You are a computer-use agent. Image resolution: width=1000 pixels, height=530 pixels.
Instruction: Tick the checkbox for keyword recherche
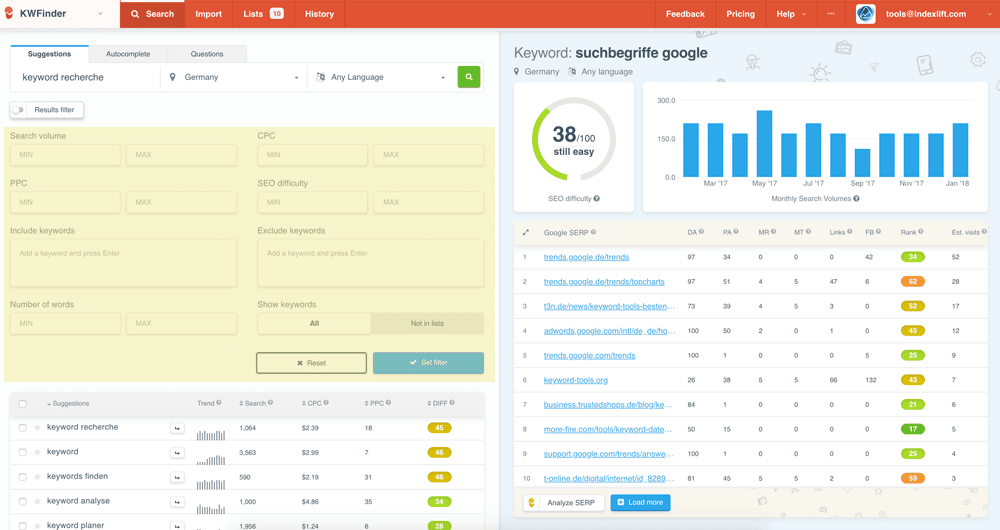pyautogui.click(x=23, y=428)
